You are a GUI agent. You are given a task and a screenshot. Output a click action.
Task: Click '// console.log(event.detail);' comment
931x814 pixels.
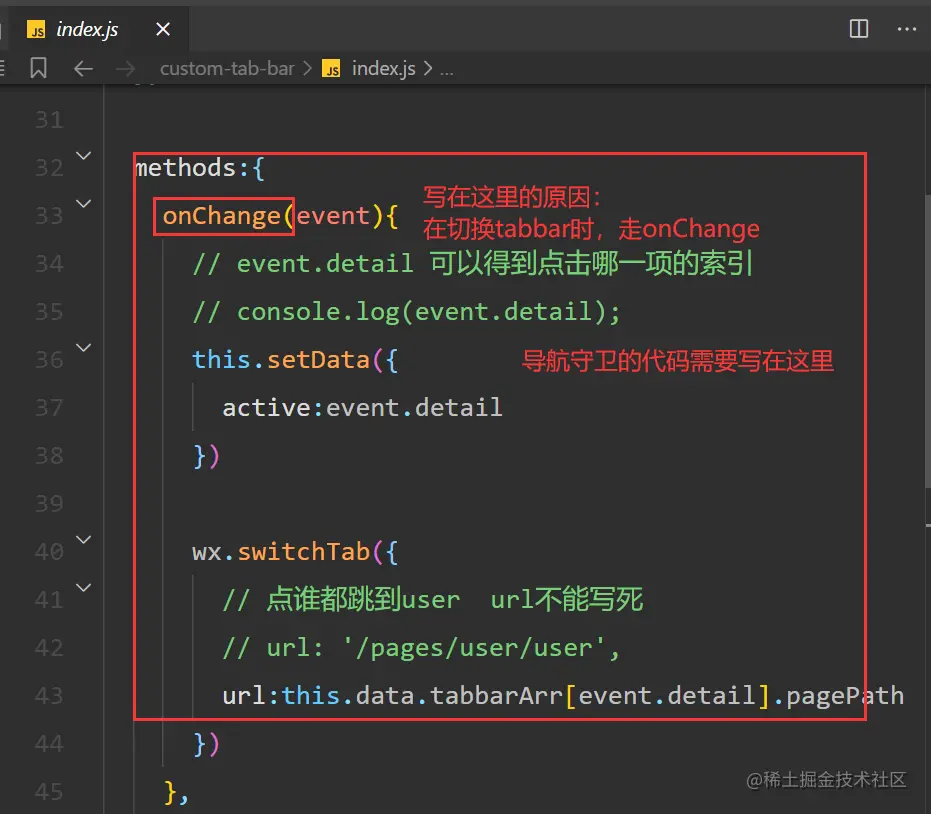point(407,312)
